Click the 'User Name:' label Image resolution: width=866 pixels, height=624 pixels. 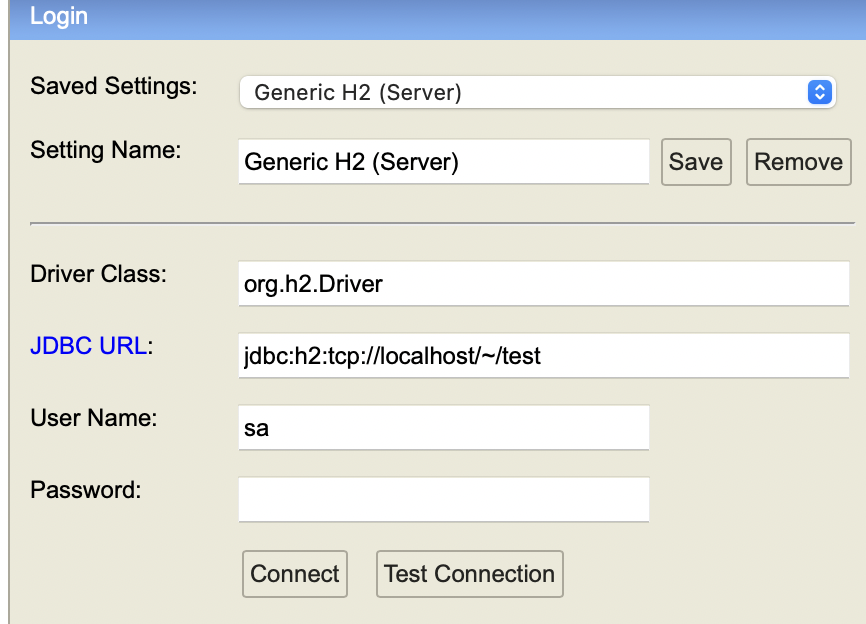tap(94, 418)
